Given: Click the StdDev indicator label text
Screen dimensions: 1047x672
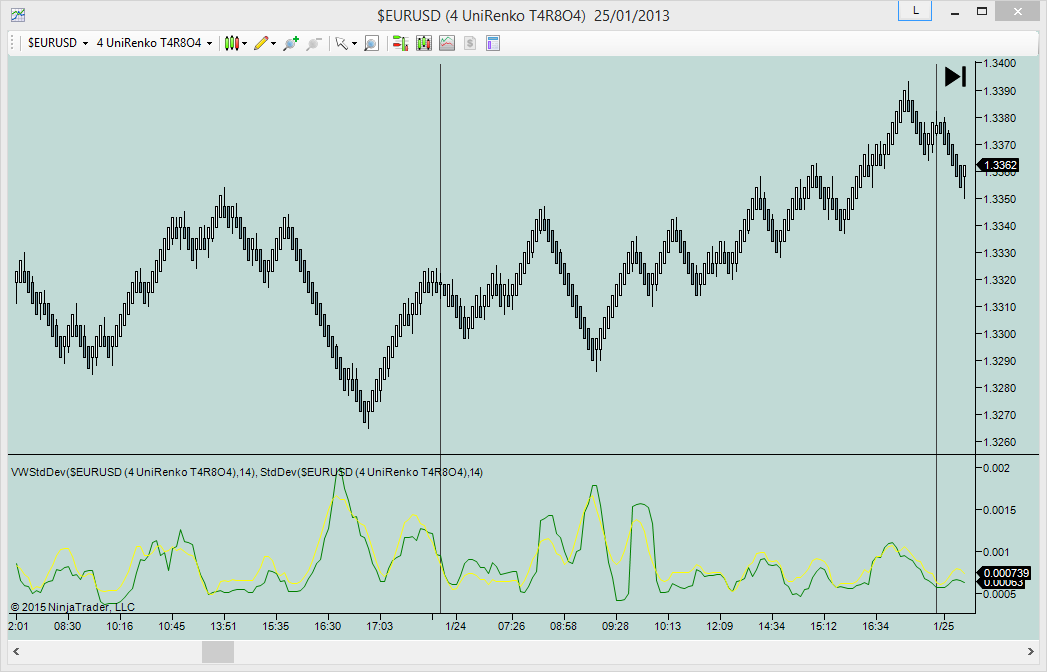Looking at the screenshot, I should [x=372, y=472].
